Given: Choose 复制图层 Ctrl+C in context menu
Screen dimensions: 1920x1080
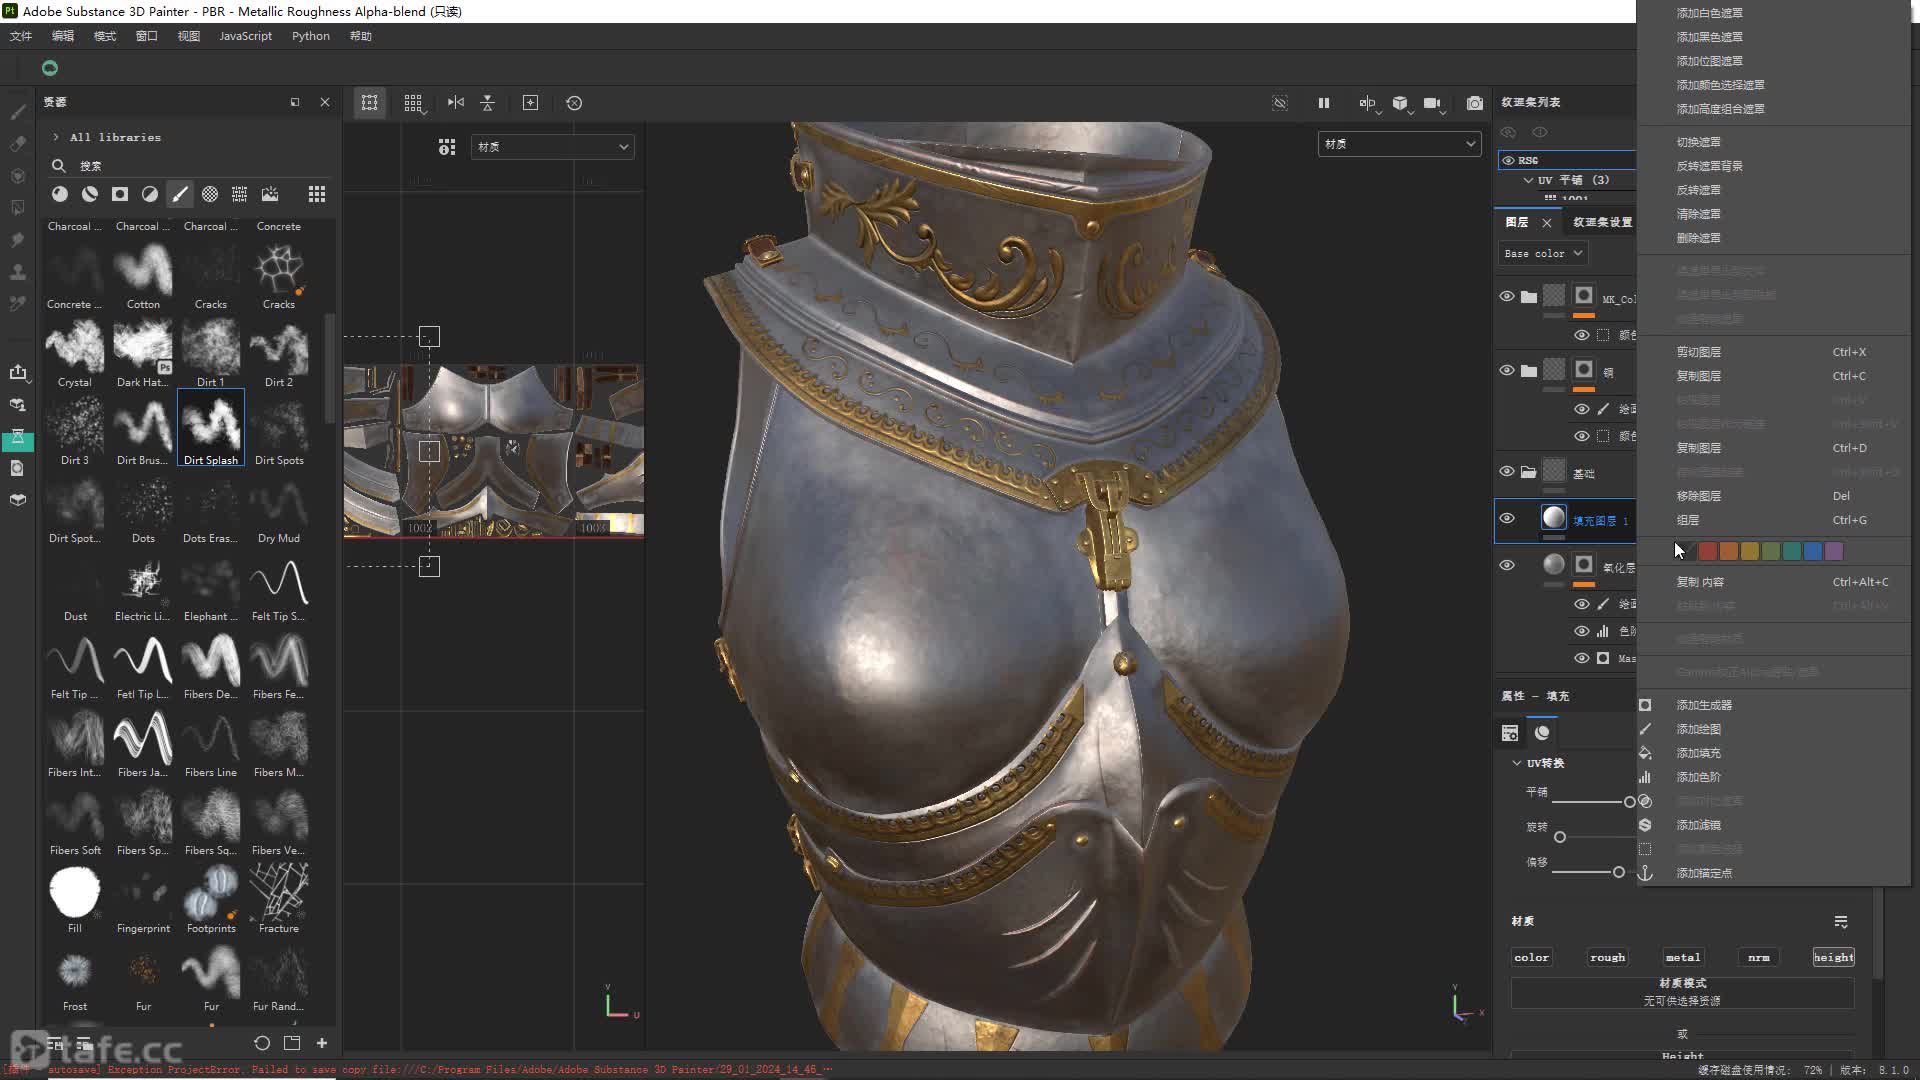Looking at the screenshot, I should click(x=1773, y=376).
